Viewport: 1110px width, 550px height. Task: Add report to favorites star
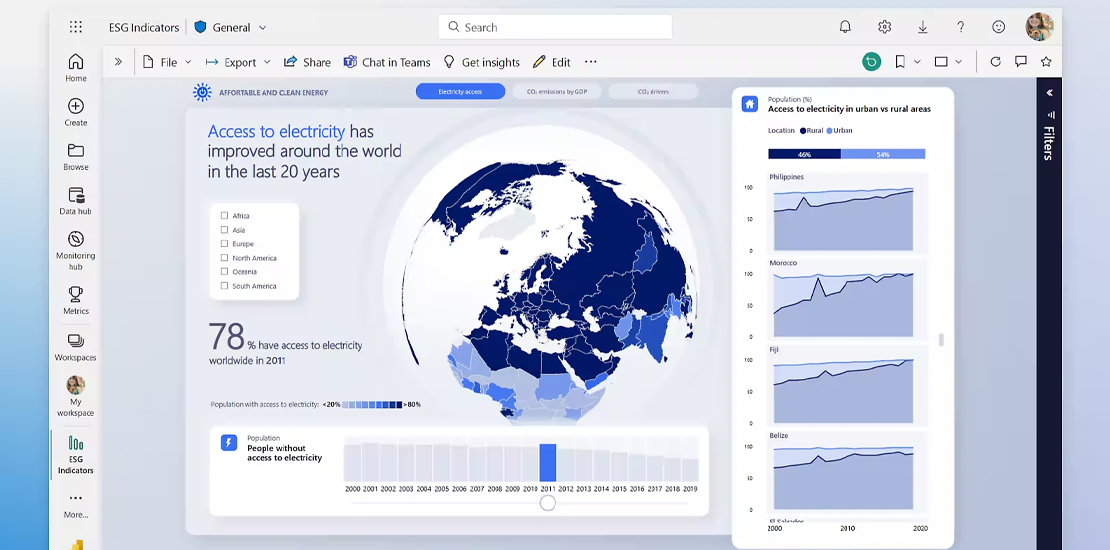click(1046, 62)
